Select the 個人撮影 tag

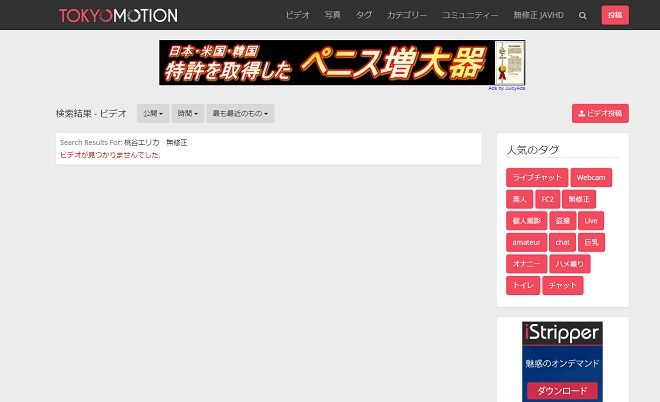tap(527, 221)
